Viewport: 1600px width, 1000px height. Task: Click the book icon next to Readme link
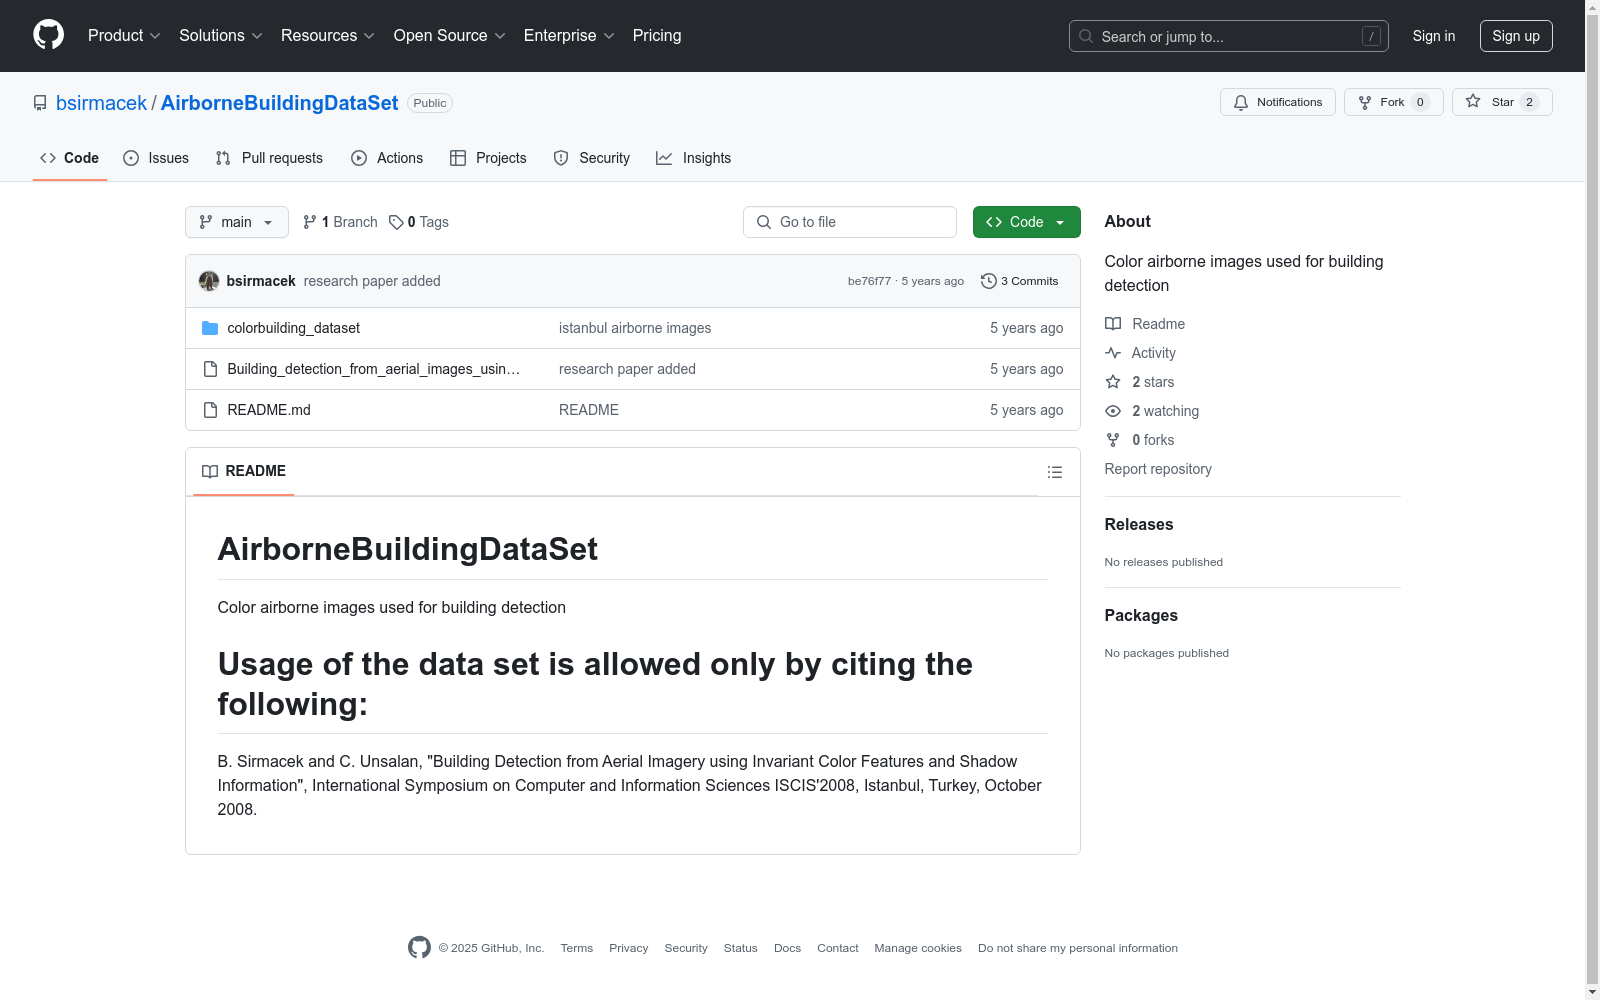pos(1113,324)
